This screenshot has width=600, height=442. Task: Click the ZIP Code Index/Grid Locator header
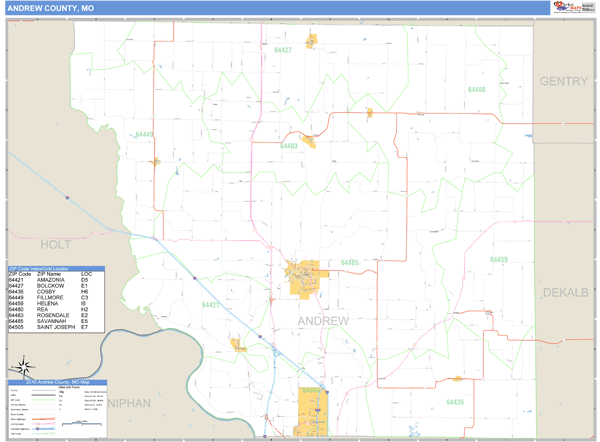(49, 268)
